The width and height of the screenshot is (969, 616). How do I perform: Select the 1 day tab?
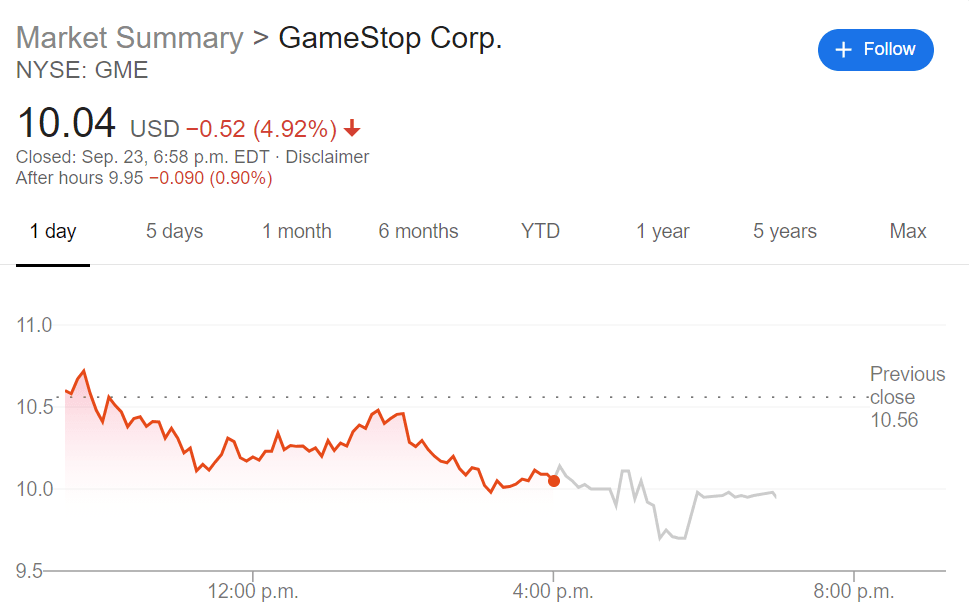click(x=53, y=232)
